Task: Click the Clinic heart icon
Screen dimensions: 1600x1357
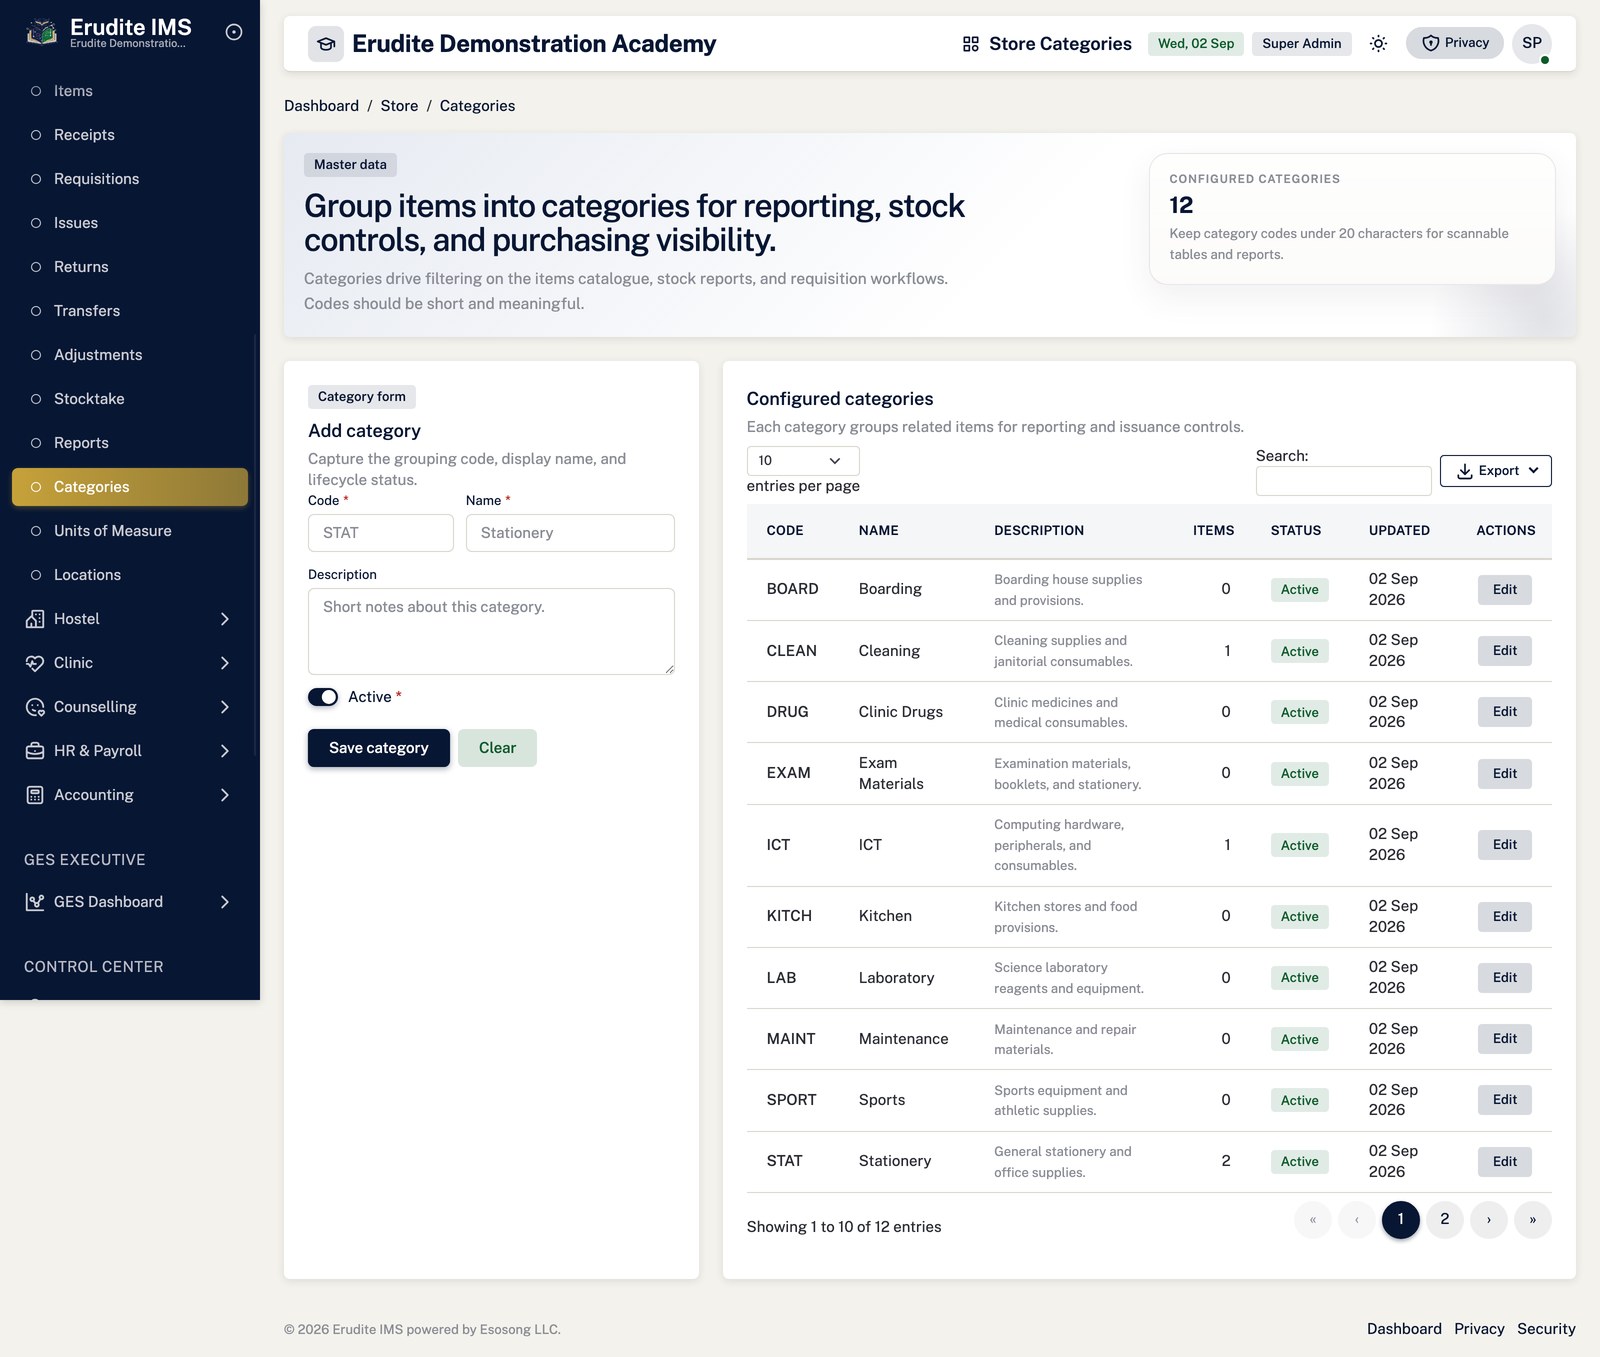Action: [35, 663]
